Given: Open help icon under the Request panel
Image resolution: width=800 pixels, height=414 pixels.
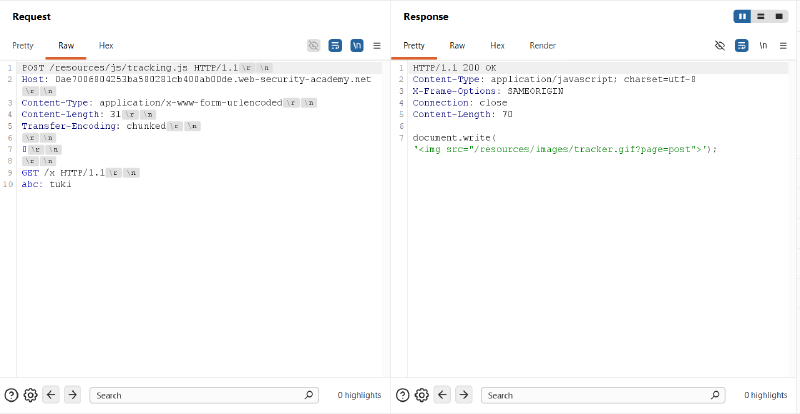Looking at the screenshot, I should pos(11,395).
